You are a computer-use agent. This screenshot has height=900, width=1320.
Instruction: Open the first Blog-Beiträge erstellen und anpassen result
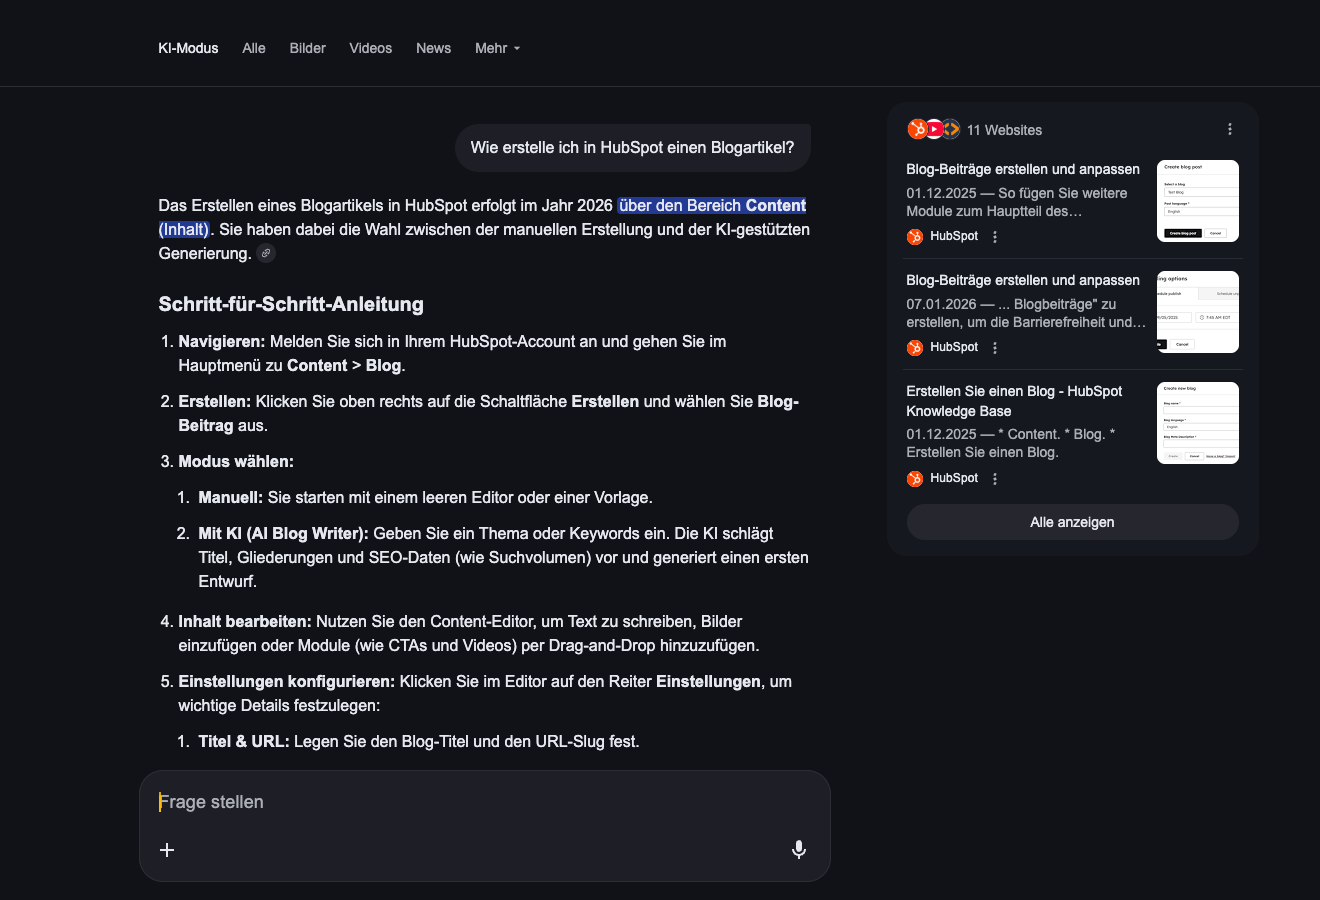tap(1023, 169)
